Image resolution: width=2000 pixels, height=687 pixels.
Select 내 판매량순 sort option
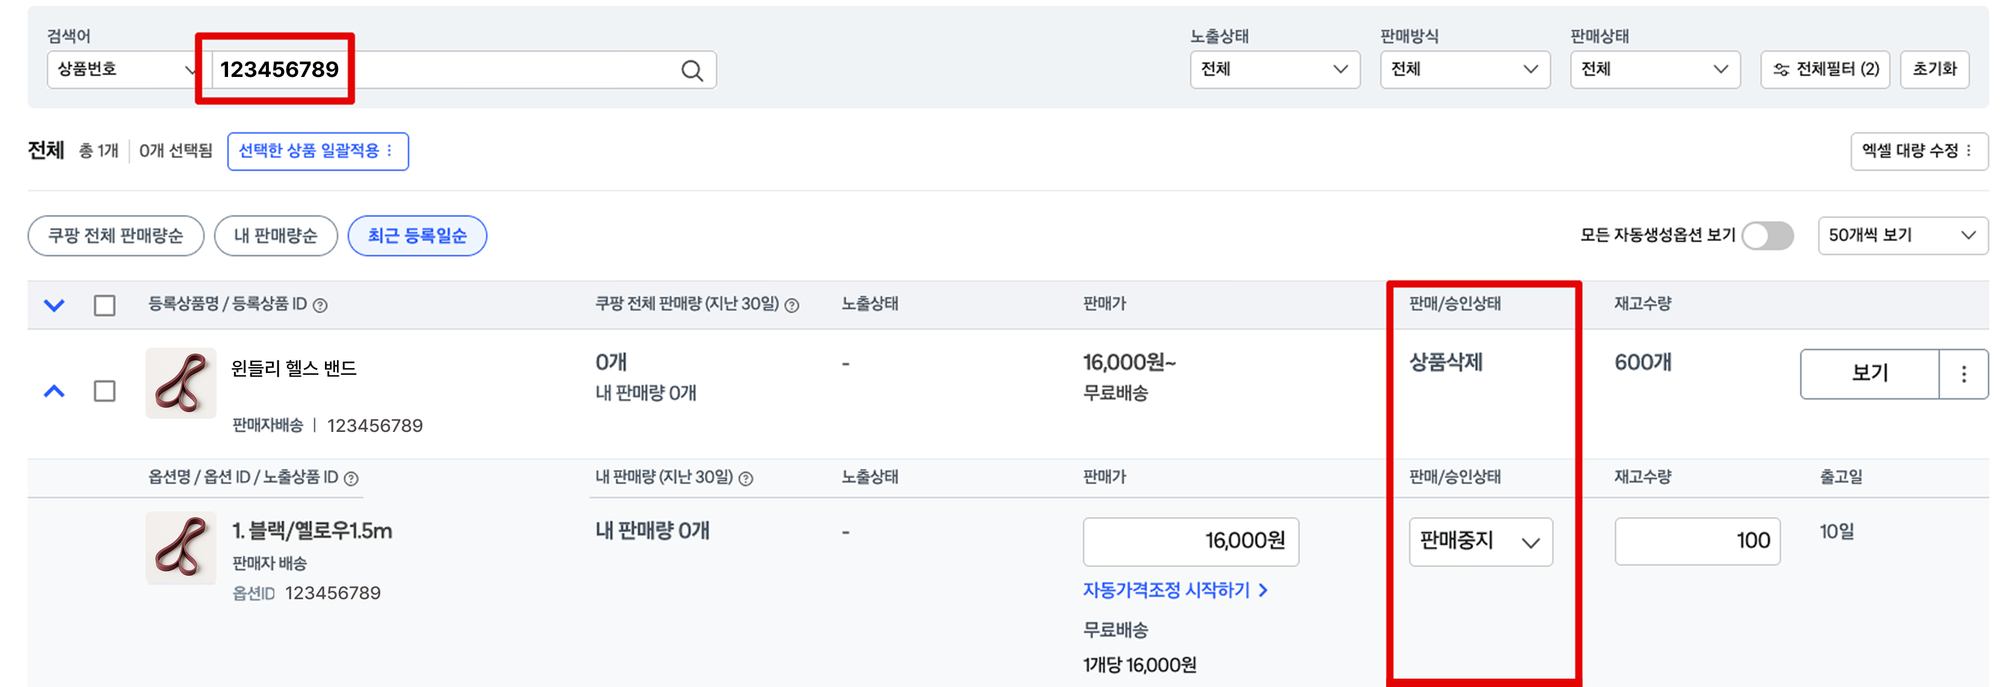(276, 235)
